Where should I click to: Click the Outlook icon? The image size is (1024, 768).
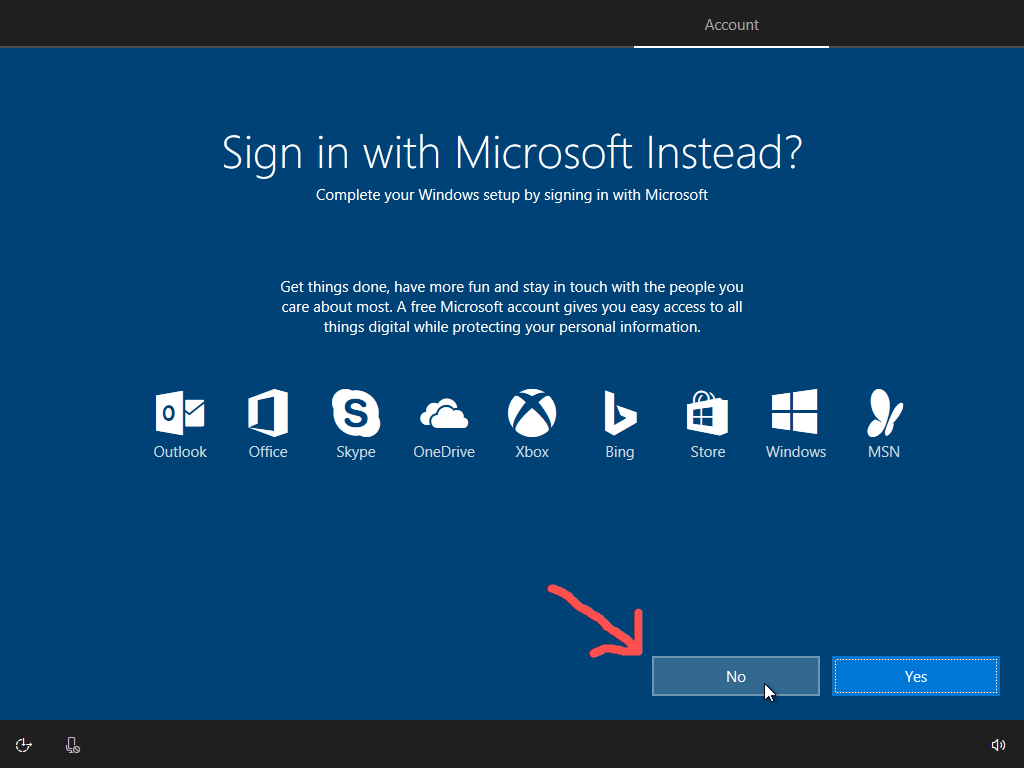click(180, 413)
